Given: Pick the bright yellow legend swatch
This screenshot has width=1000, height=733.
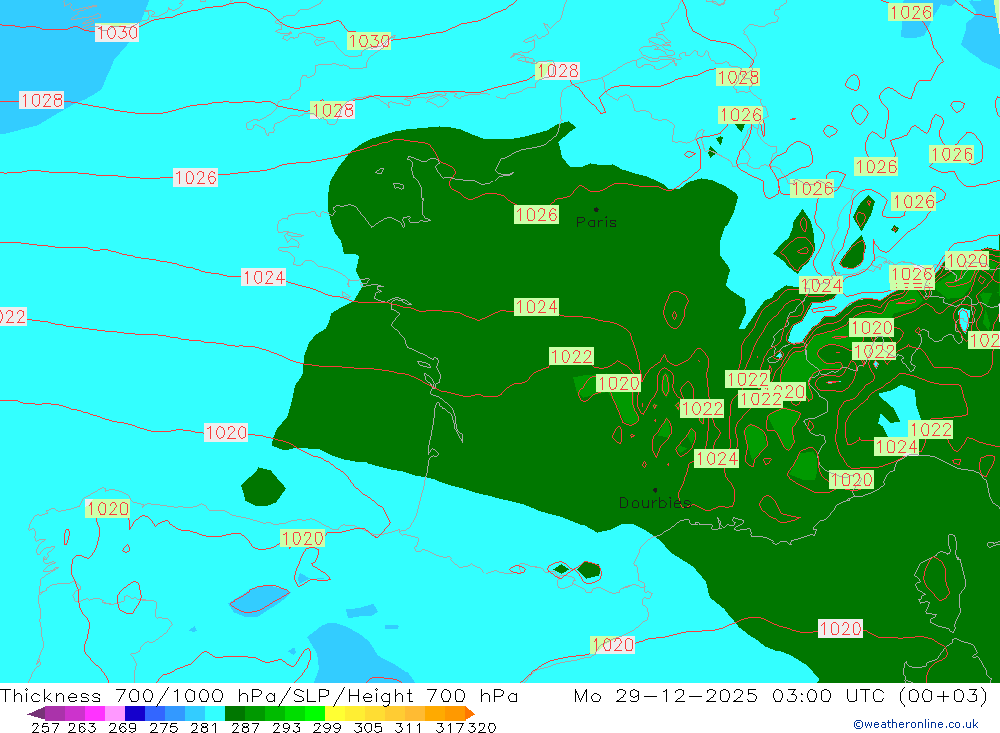Looking at the screenshot, I should [x=335, y=713].
